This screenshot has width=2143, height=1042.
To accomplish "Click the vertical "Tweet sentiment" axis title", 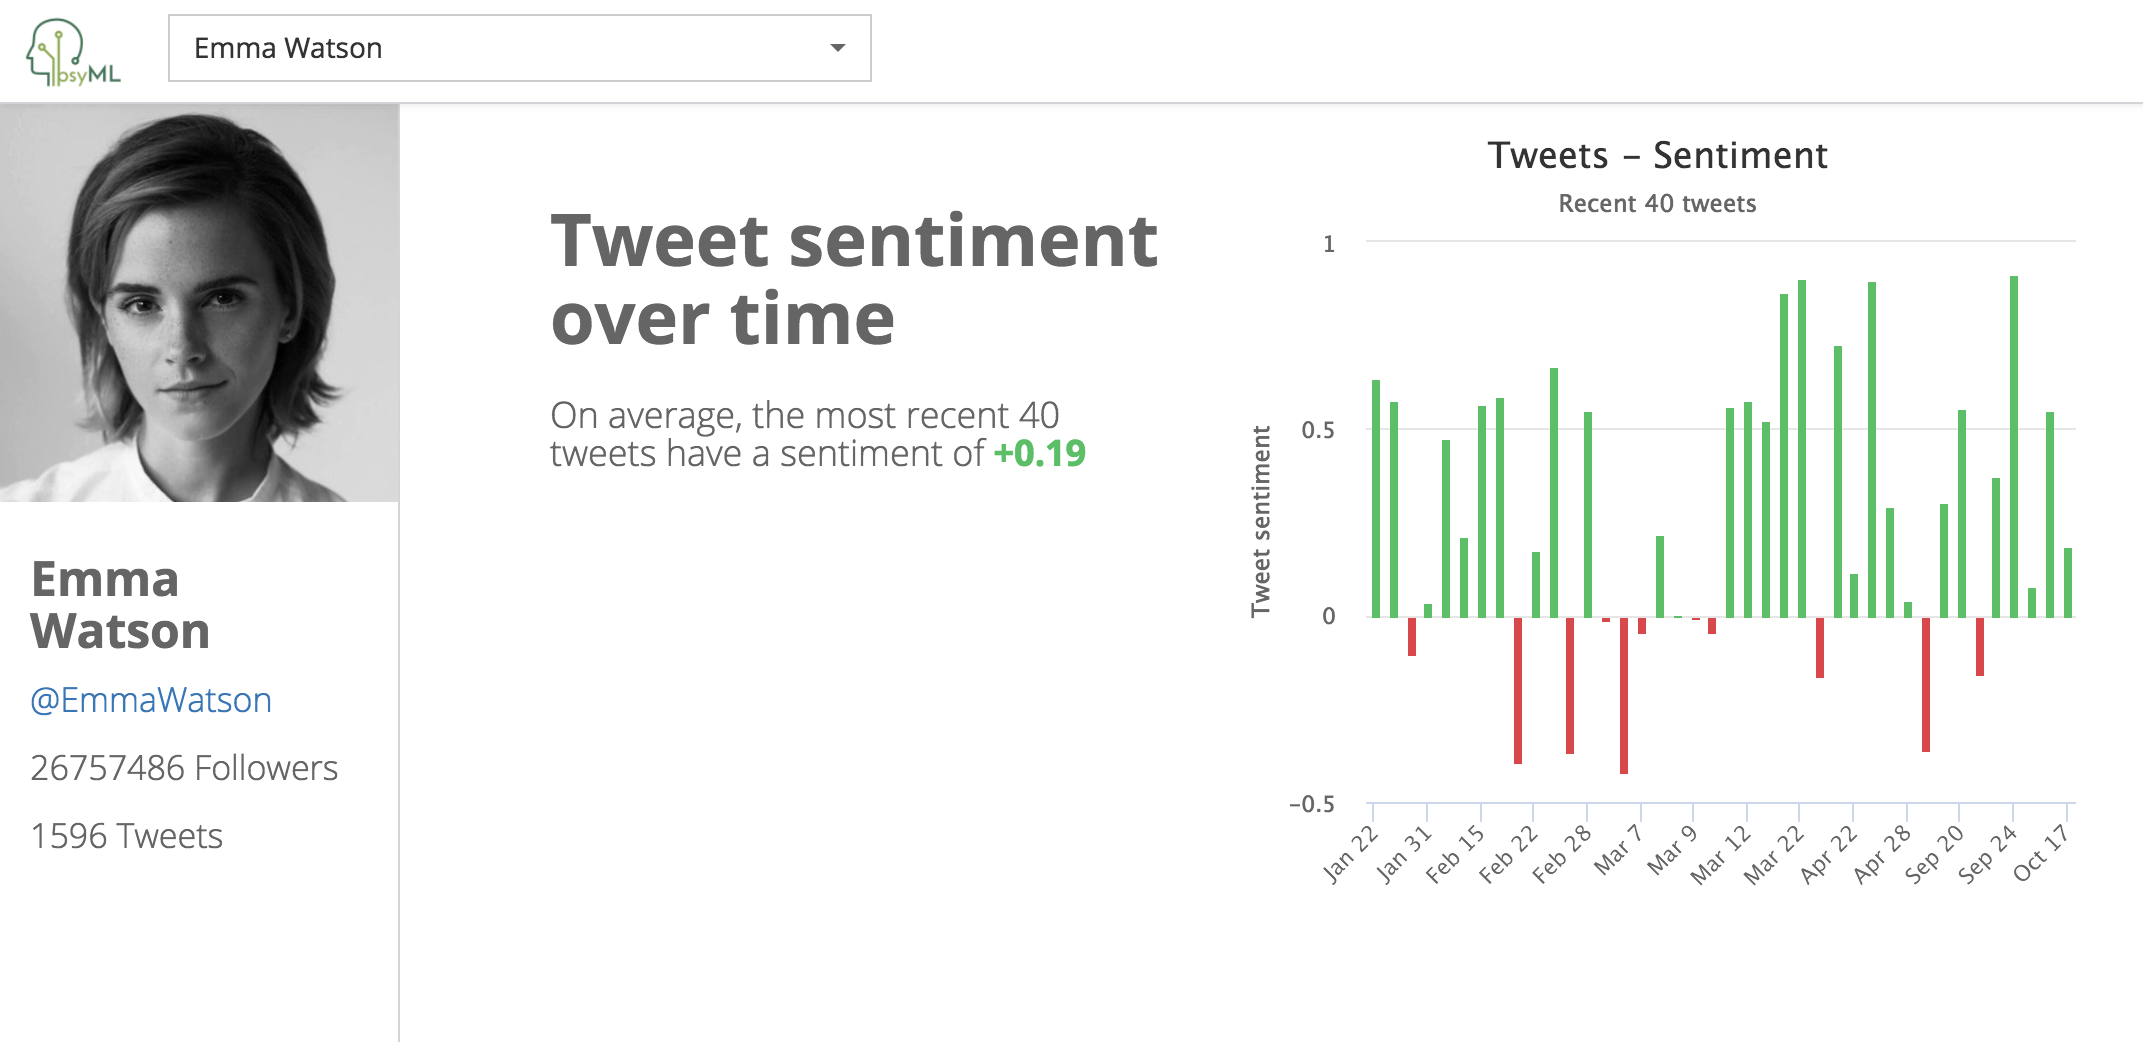I will 1261,521.
